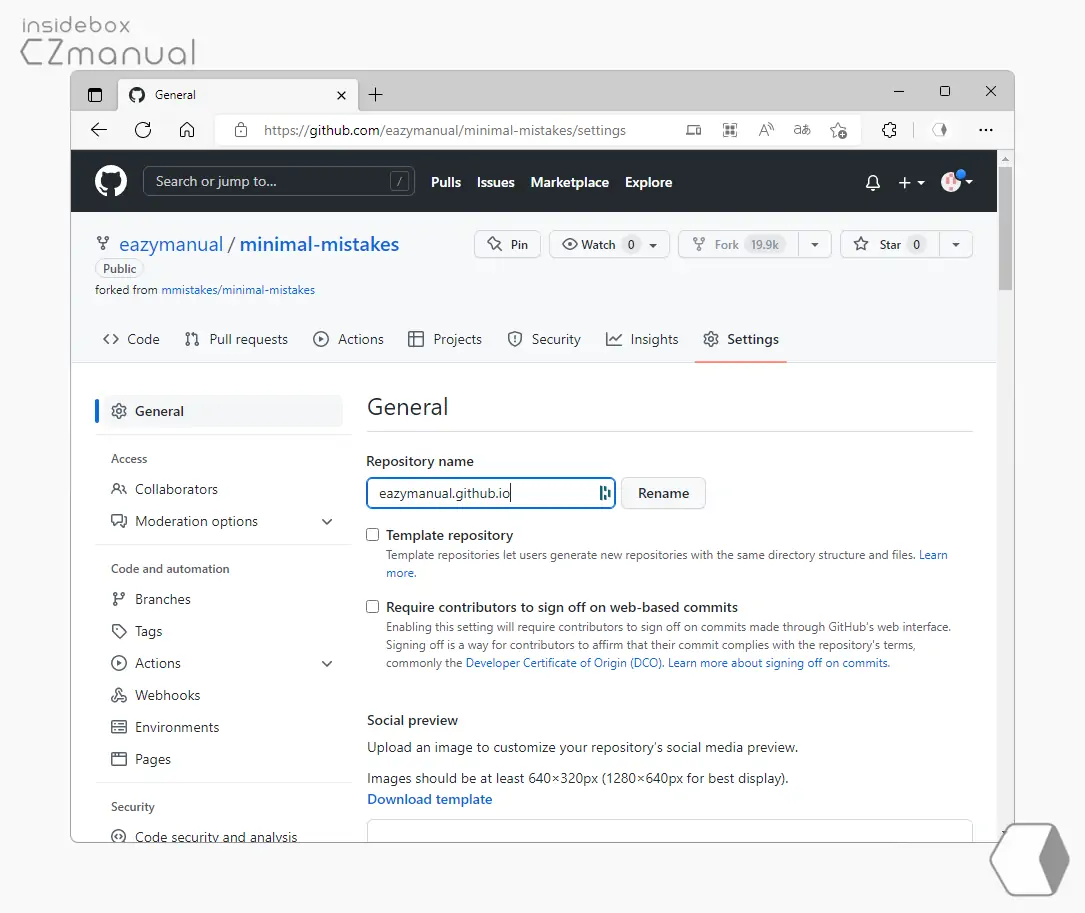Screen dimensions: 1085x913
Task: Click the browser home icon
Action: pos(187,130)
